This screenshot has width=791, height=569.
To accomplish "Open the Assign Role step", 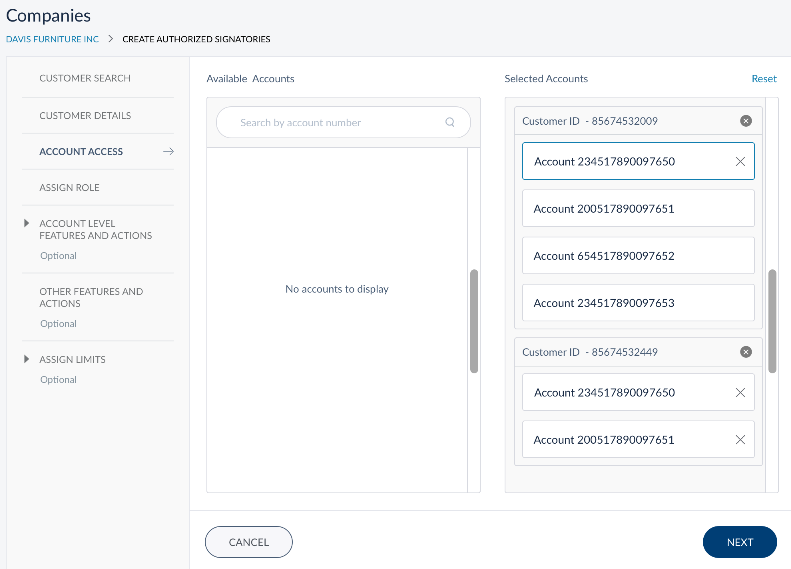I will pos(69,188).
